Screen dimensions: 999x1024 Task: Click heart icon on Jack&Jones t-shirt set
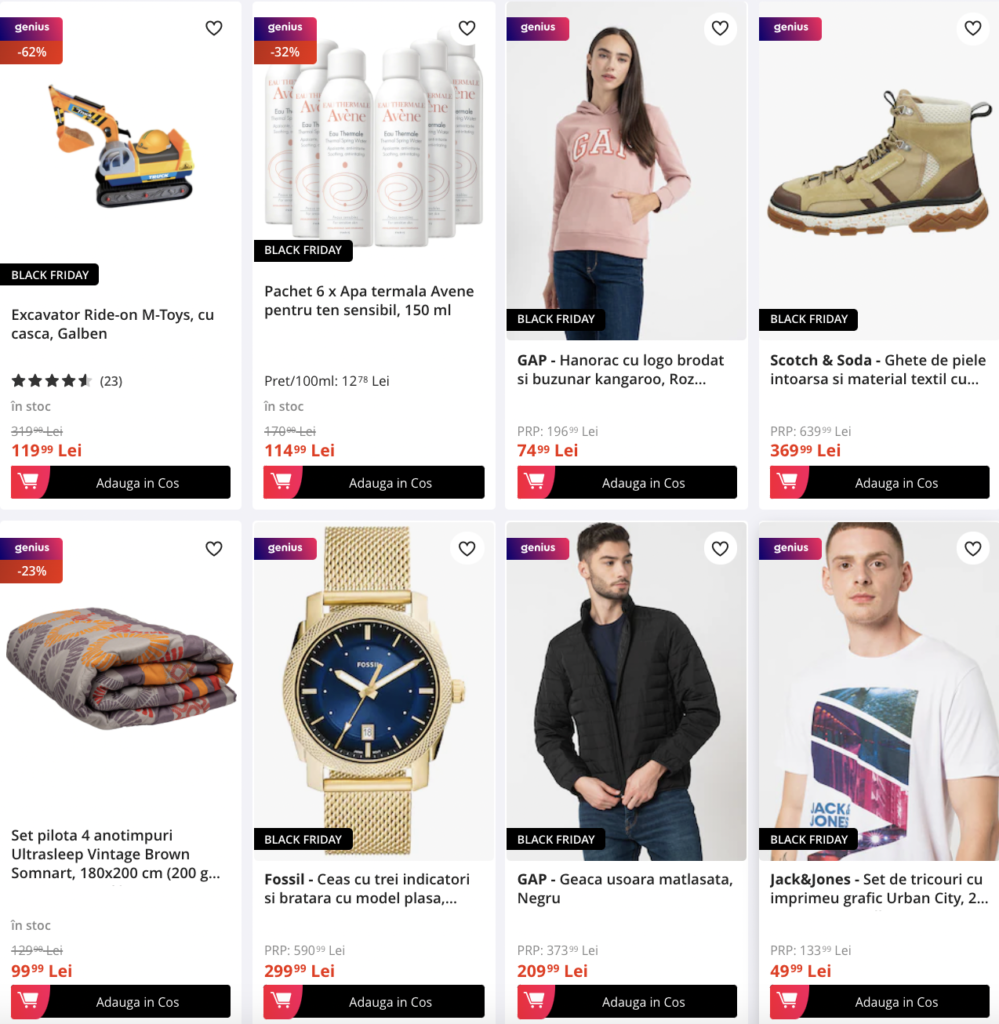[x=973, y=549]
